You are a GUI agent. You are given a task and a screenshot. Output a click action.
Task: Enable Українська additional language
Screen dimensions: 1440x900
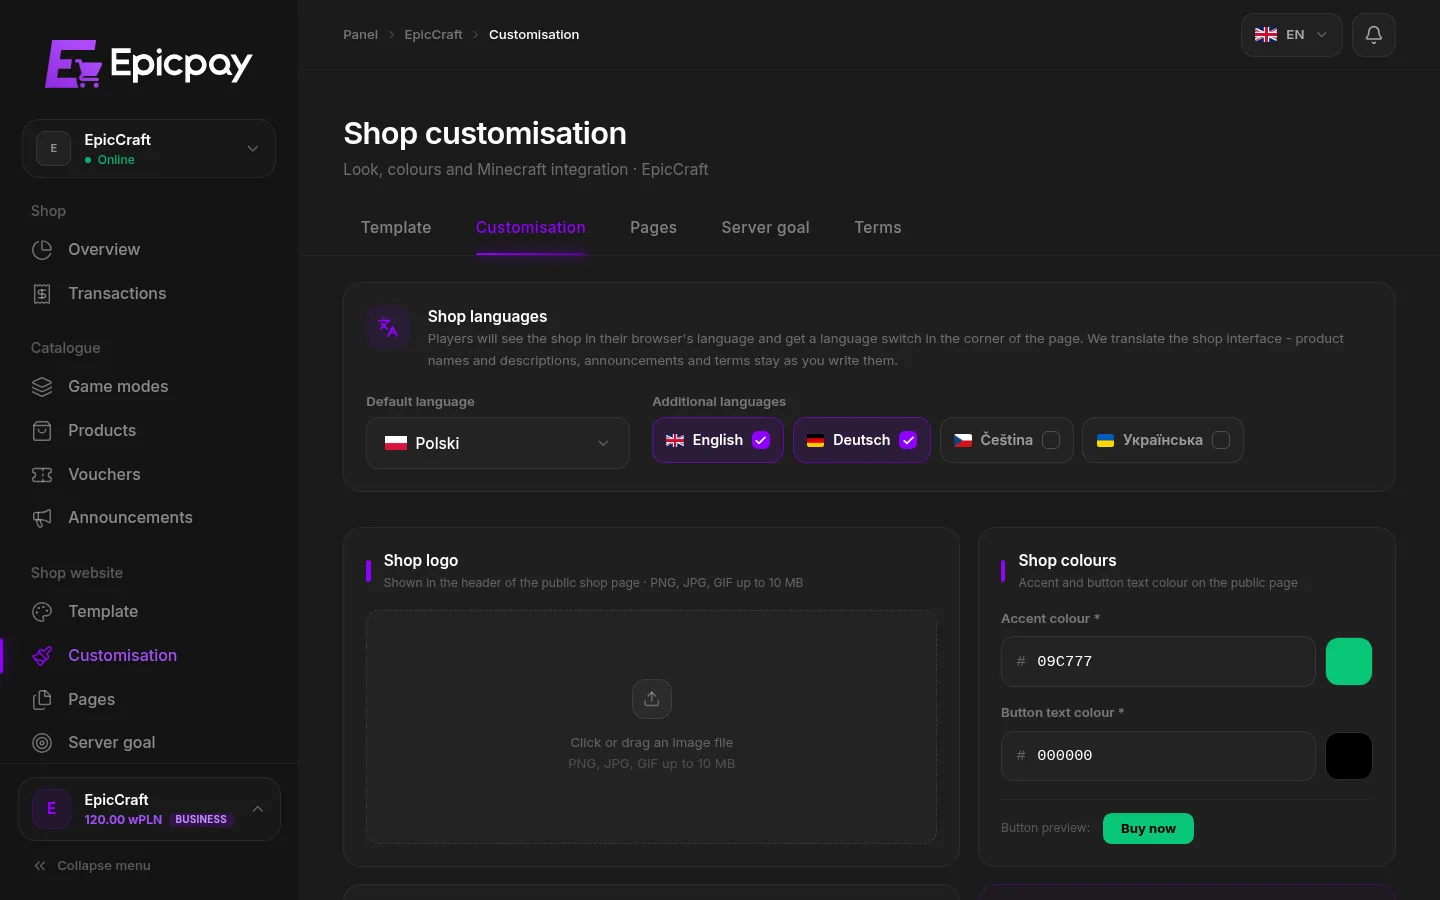[x=1221, y=440]
